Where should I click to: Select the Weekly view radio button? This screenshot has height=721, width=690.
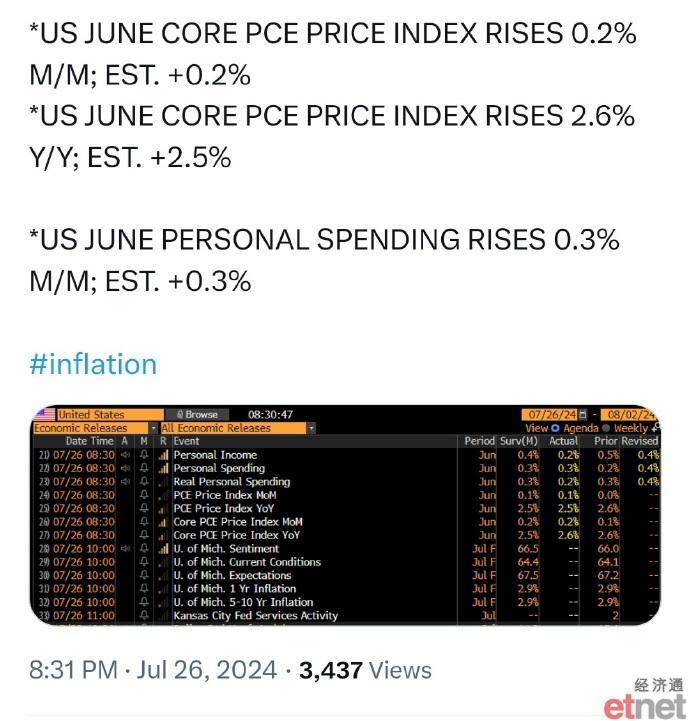606,428
